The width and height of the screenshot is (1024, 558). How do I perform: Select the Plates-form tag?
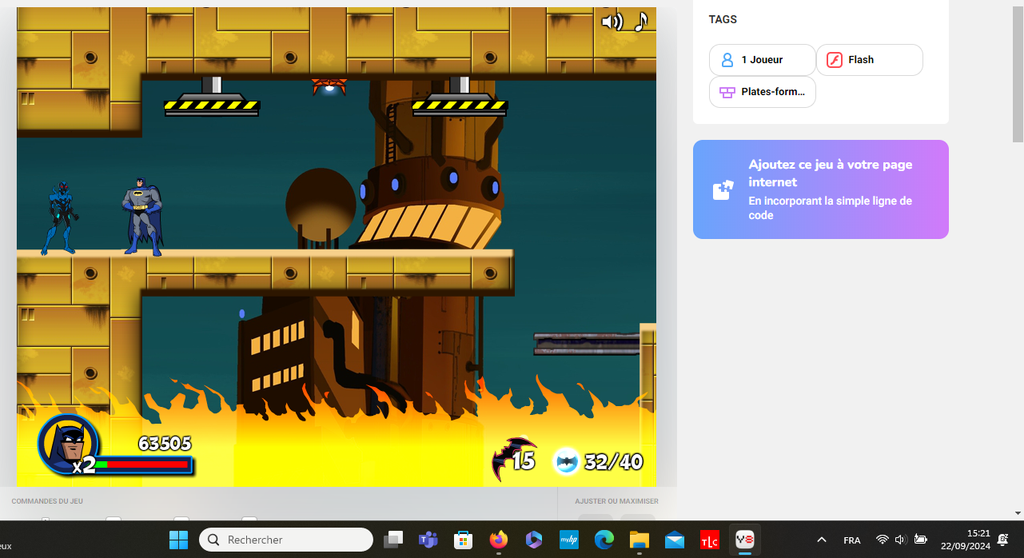pyautogui.click(x=762, y=92)
